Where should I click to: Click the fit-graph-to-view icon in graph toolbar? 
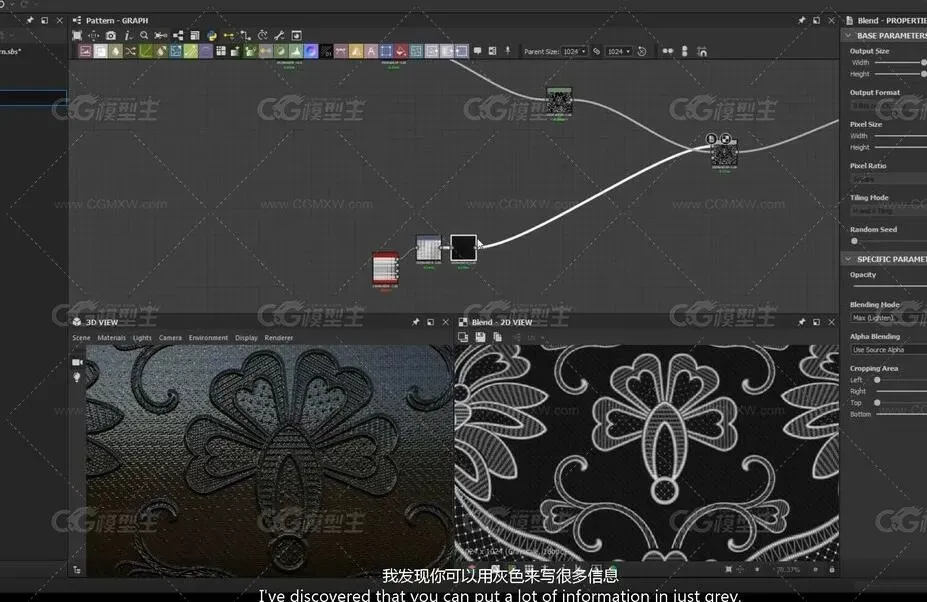[77, 35]
